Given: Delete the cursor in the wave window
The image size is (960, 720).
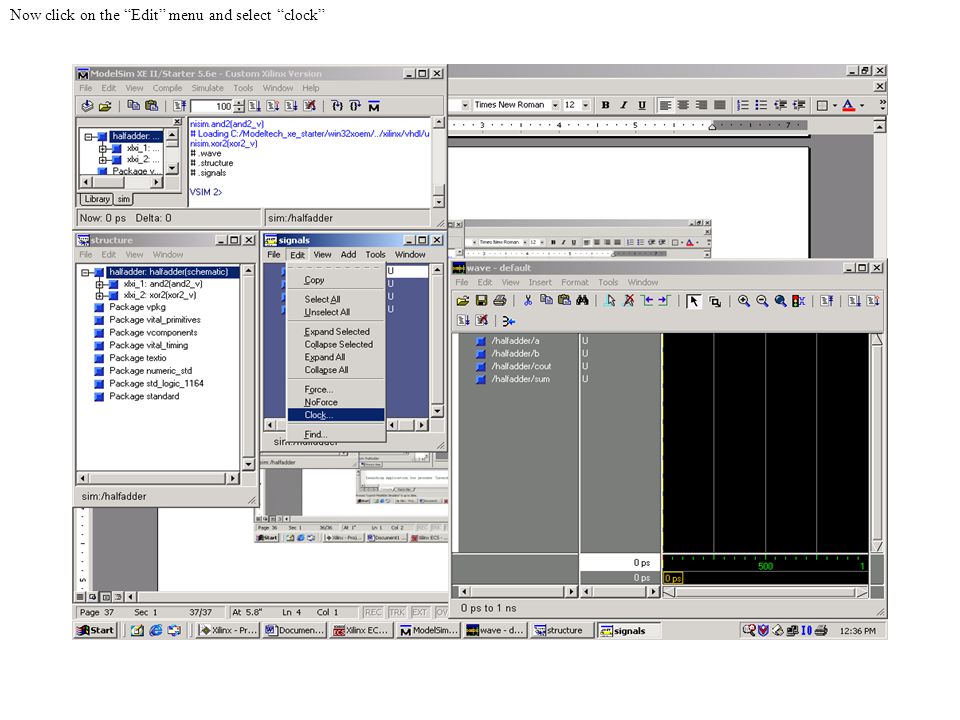Looking at the screenshot, I should coord(628,301).
